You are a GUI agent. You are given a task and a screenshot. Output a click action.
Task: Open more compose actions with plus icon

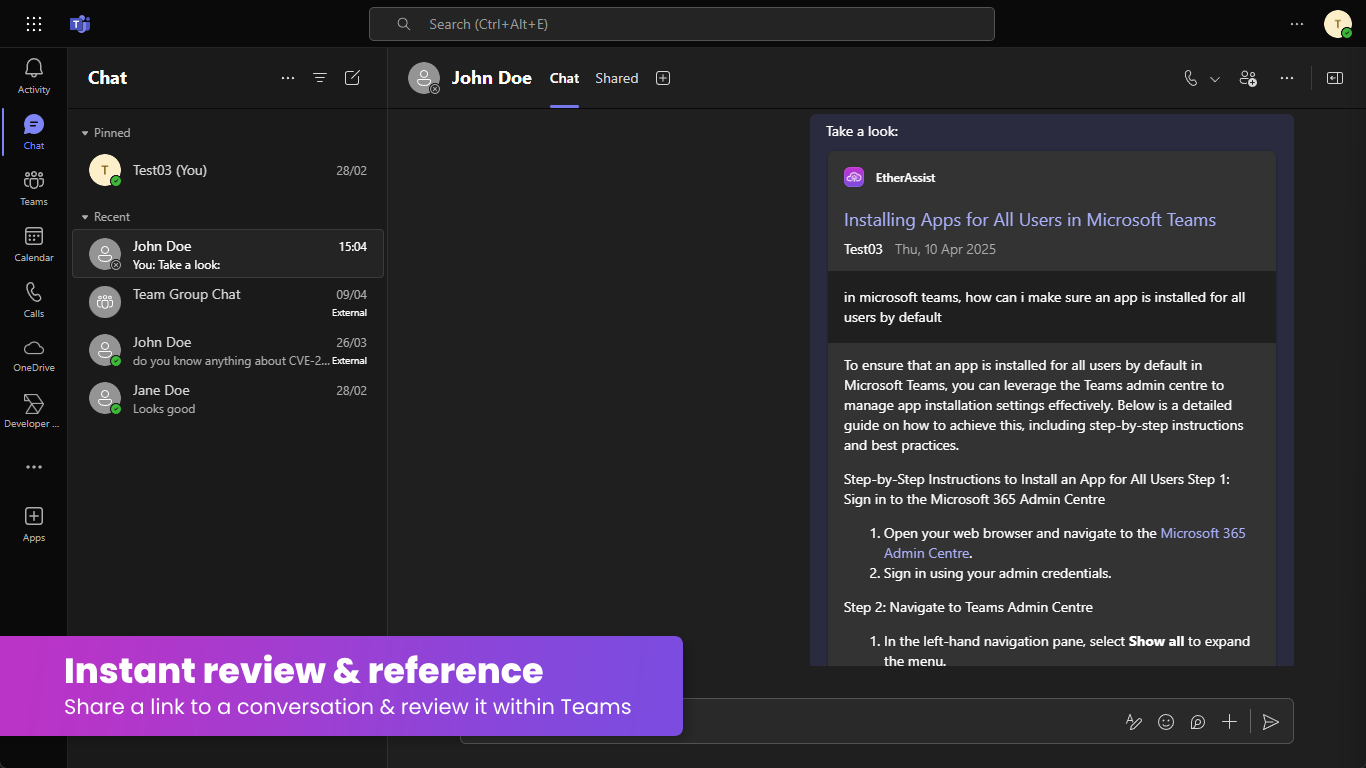(1230, 722)
